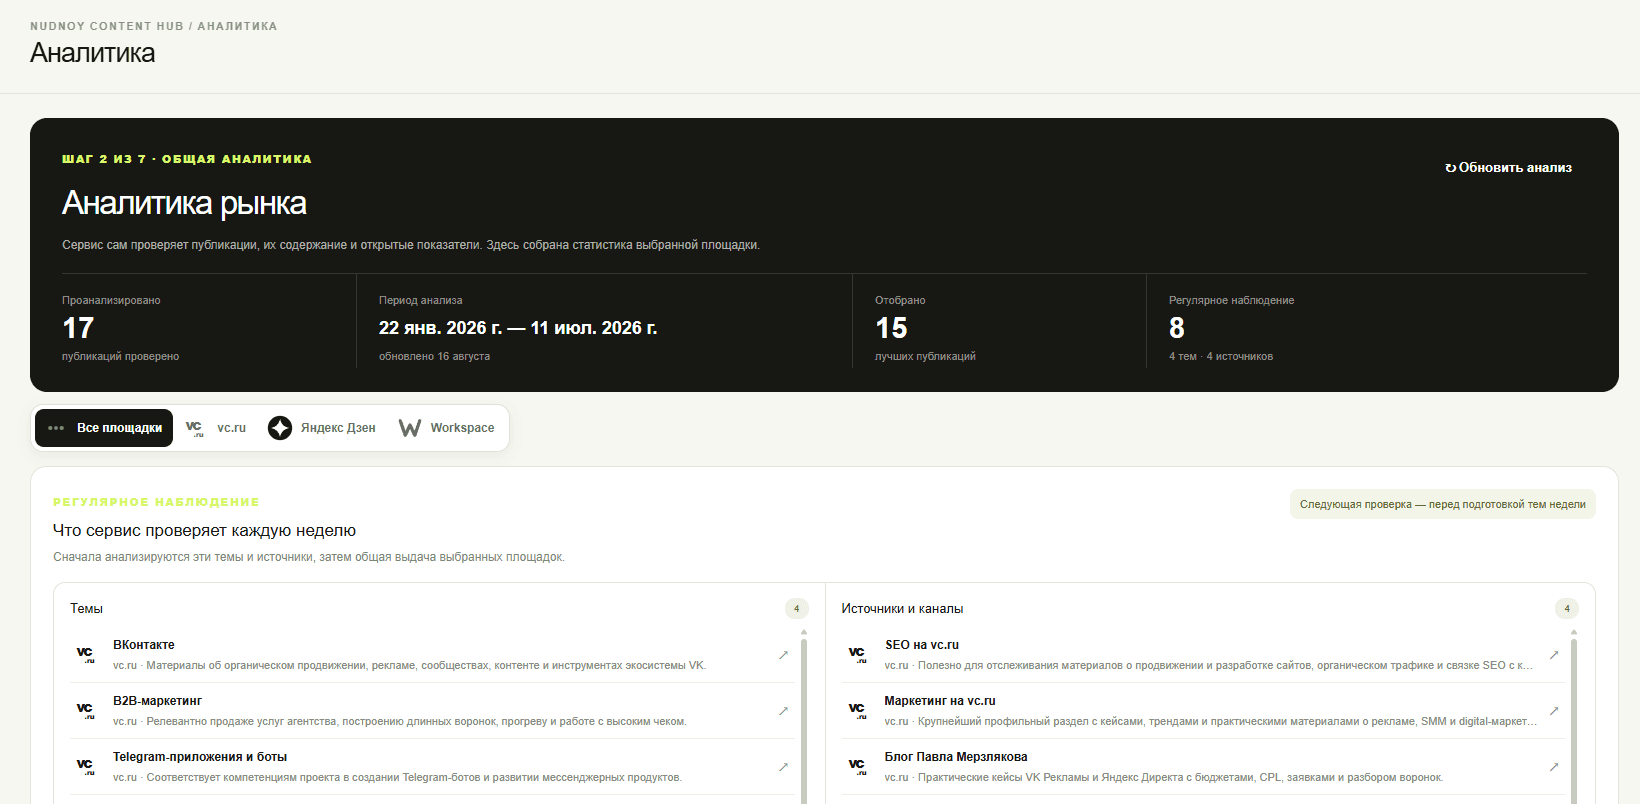This screenshot has height=804, width=1640.
Task: Click the Аналитика page title
Action: click(92, 53)
